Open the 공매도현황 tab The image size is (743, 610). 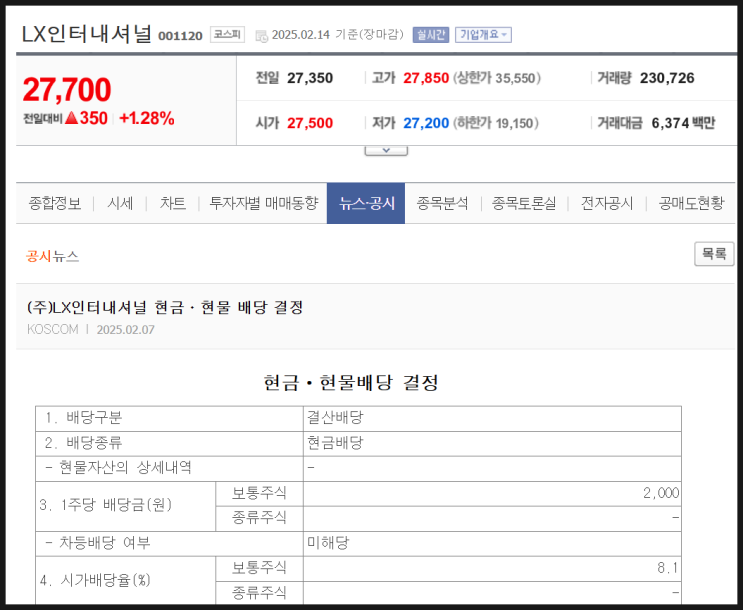coord(691,203)
